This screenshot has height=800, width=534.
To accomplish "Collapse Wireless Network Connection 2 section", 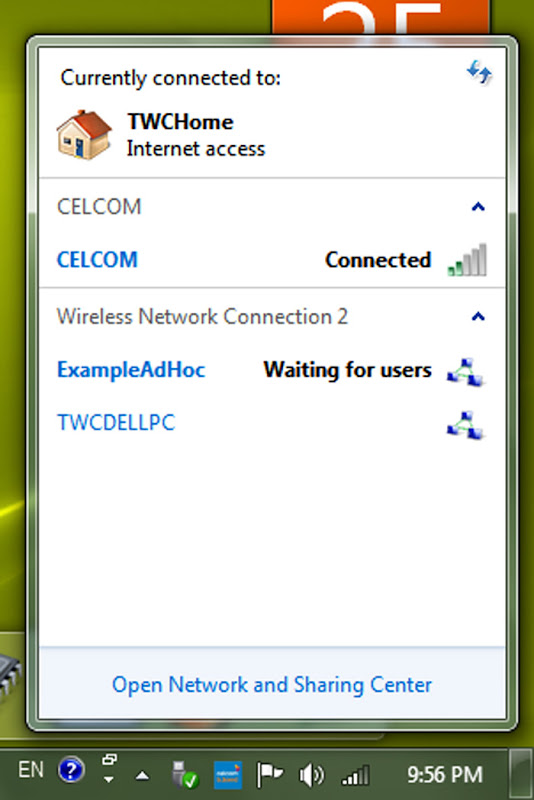I will pyautogui.click(x=478, y=317).
